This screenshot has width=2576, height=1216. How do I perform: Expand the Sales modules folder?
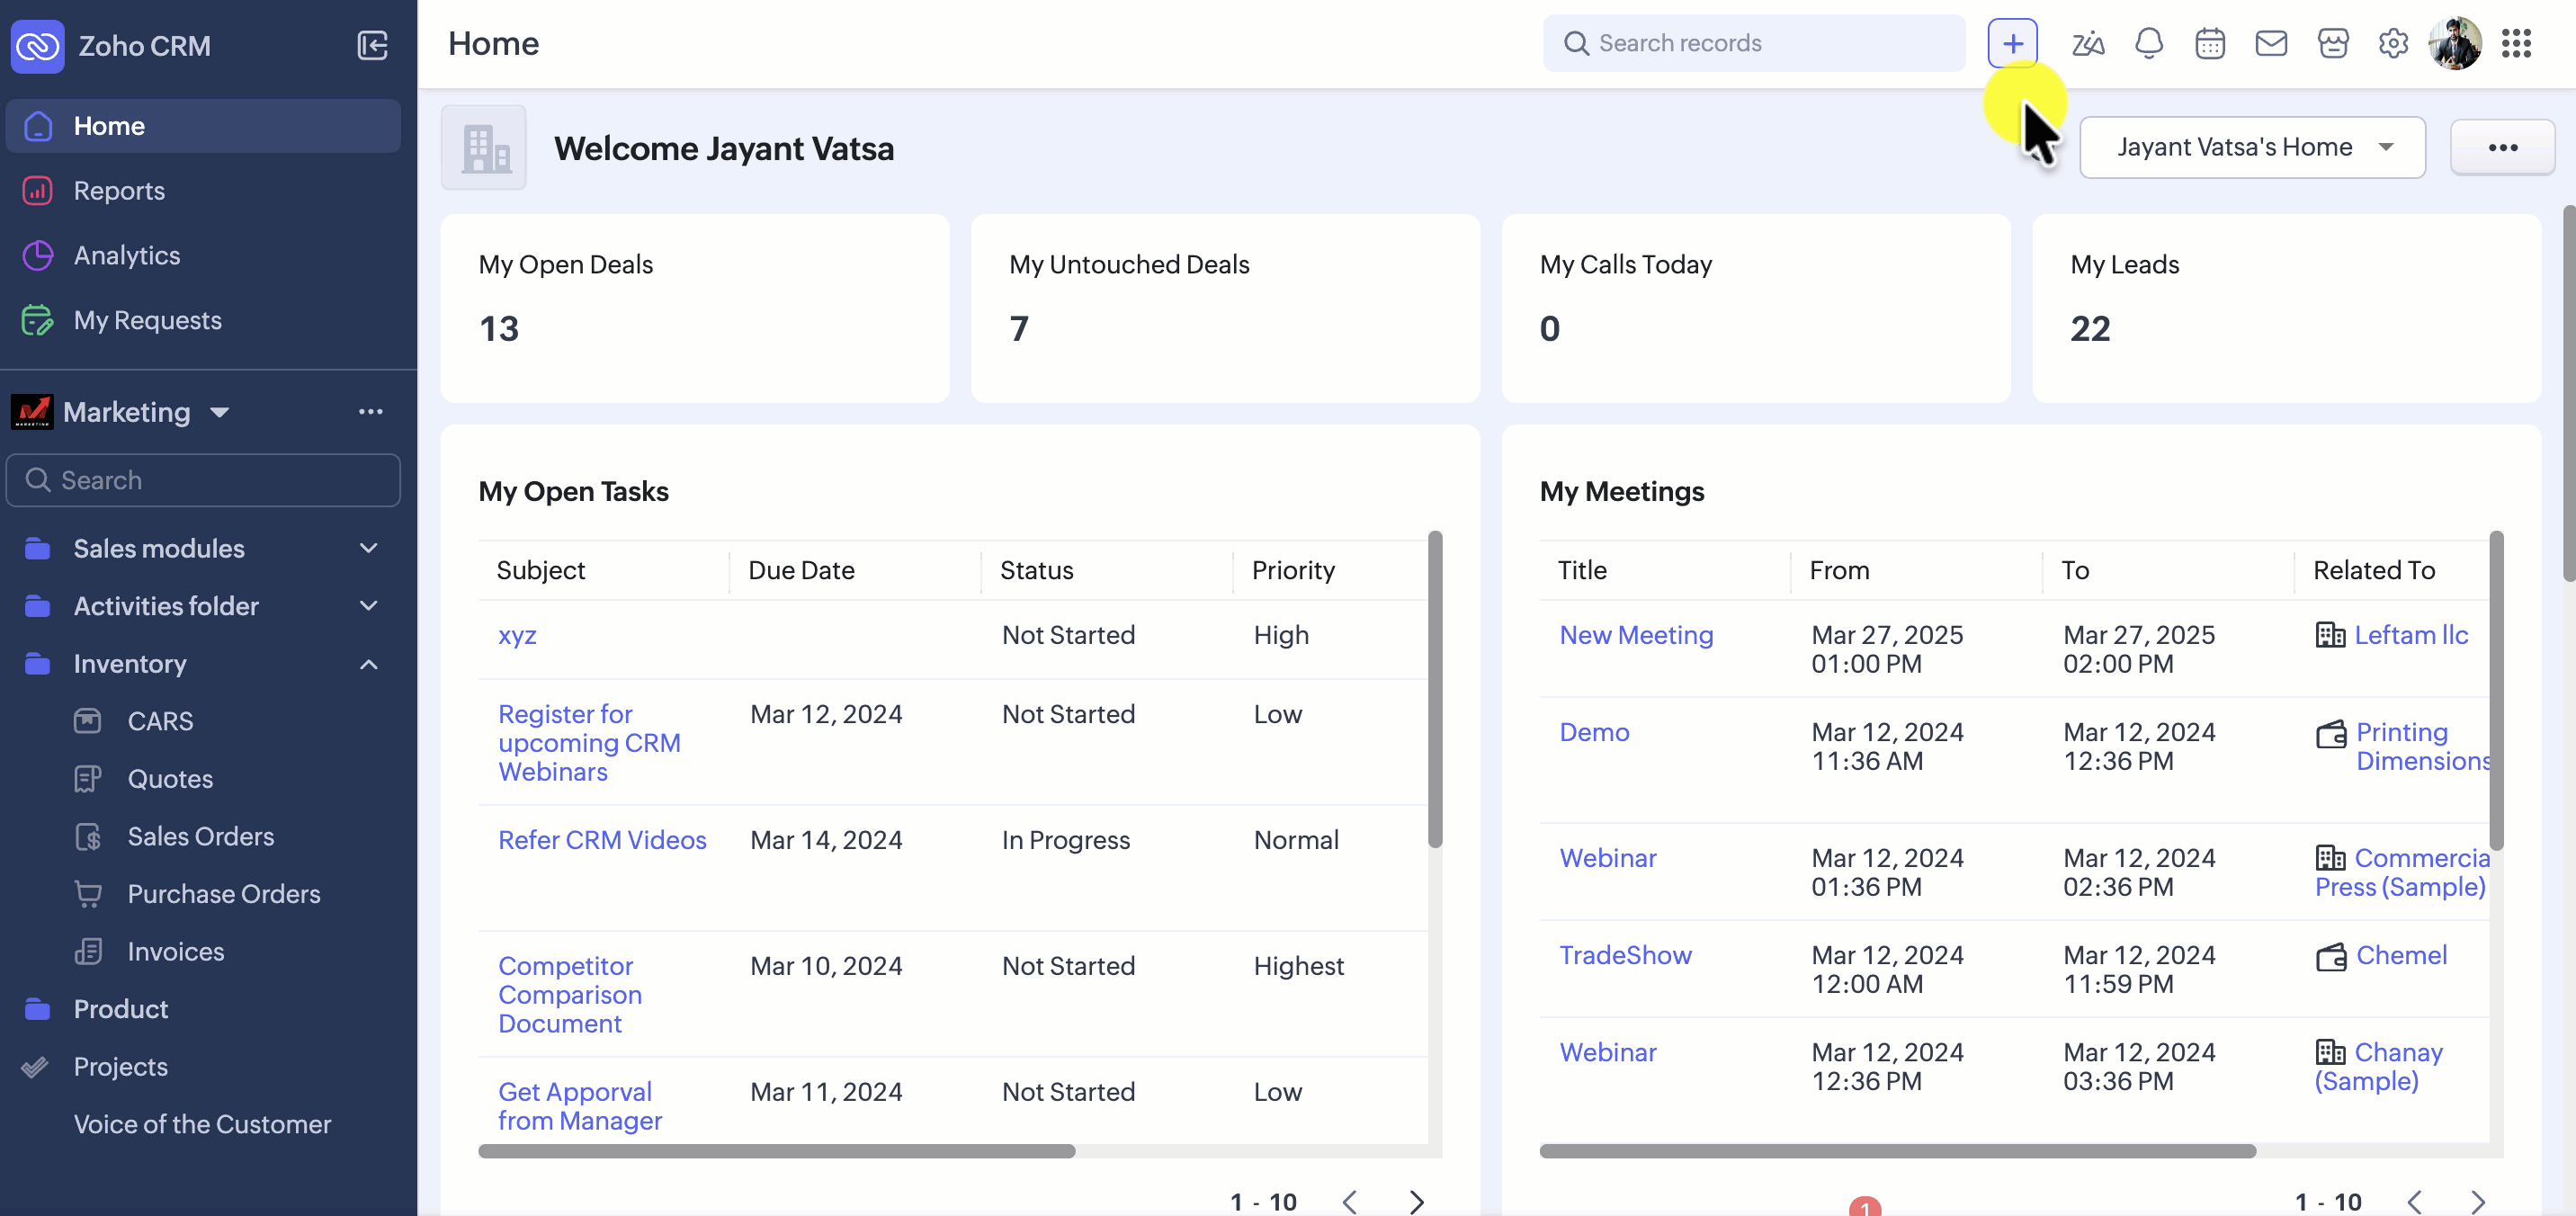point(368,548)
